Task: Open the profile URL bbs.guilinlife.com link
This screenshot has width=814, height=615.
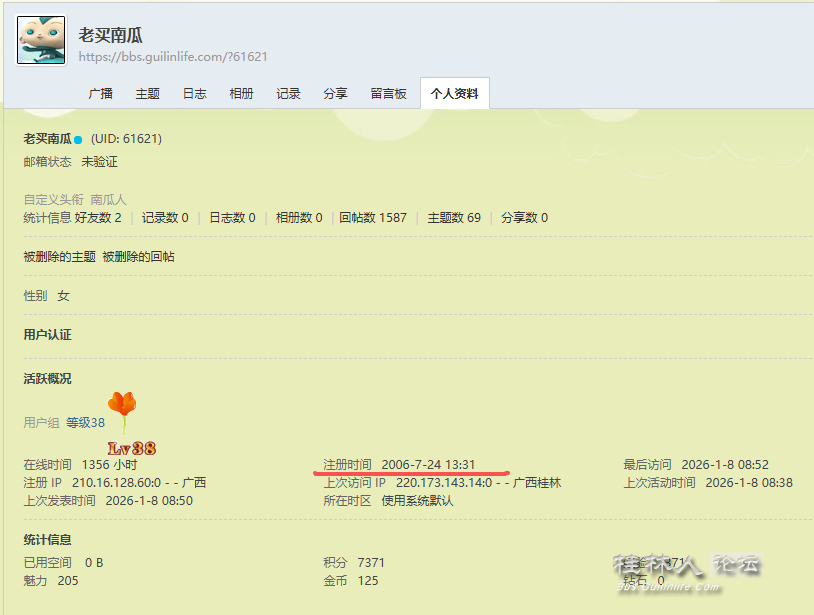Action: [x=173, y=57]
